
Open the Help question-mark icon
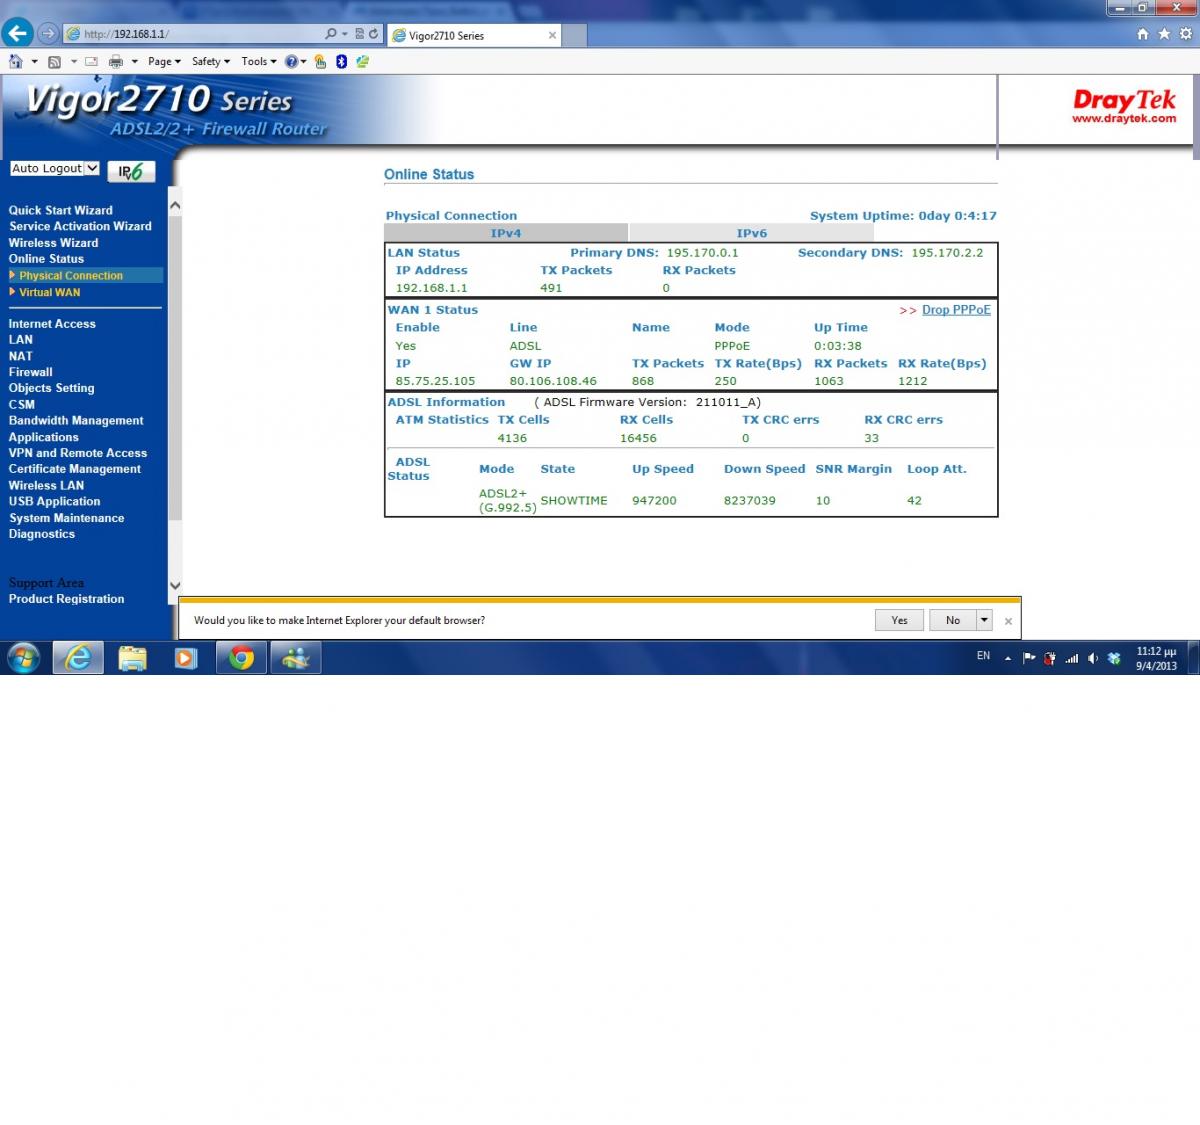(x=291, y=61)
